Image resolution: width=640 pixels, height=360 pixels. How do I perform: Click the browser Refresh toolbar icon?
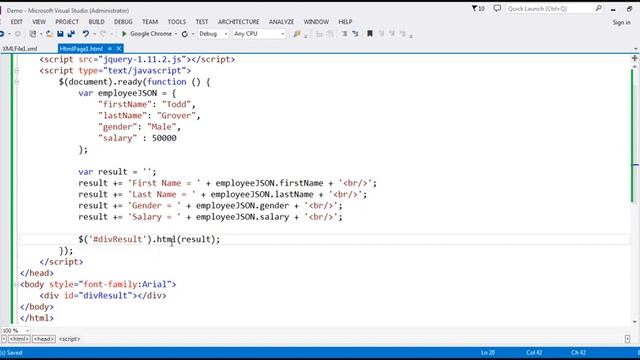[x=185, y=34]
